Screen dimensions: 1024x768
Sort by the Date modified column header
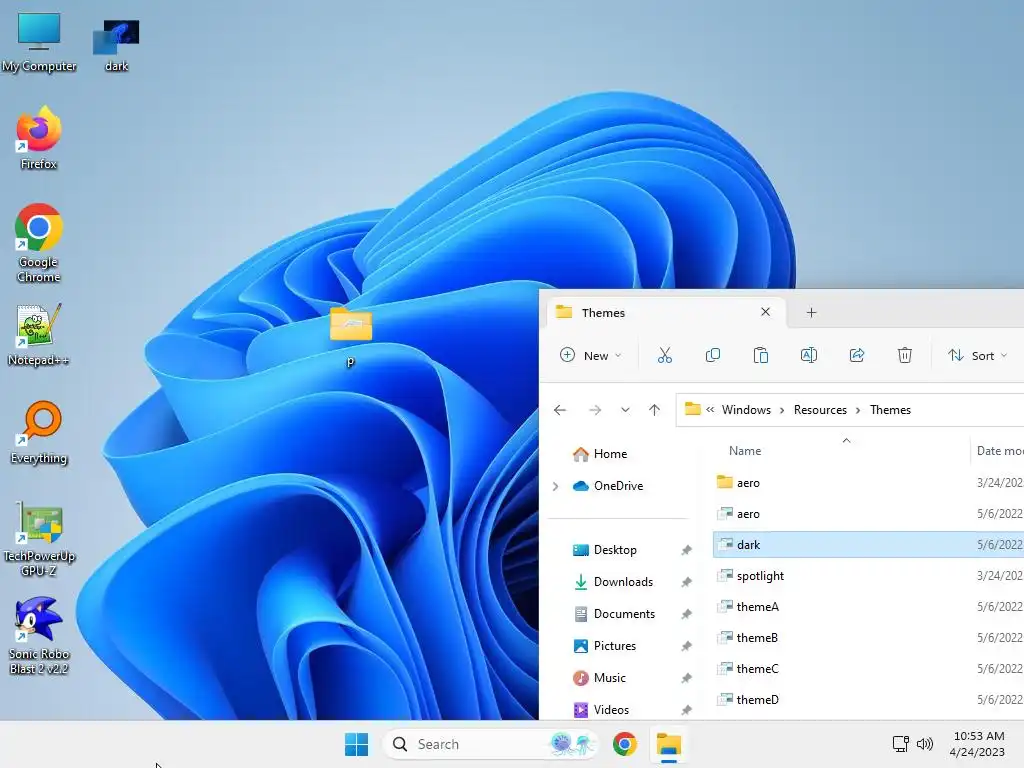pos(999,451)
